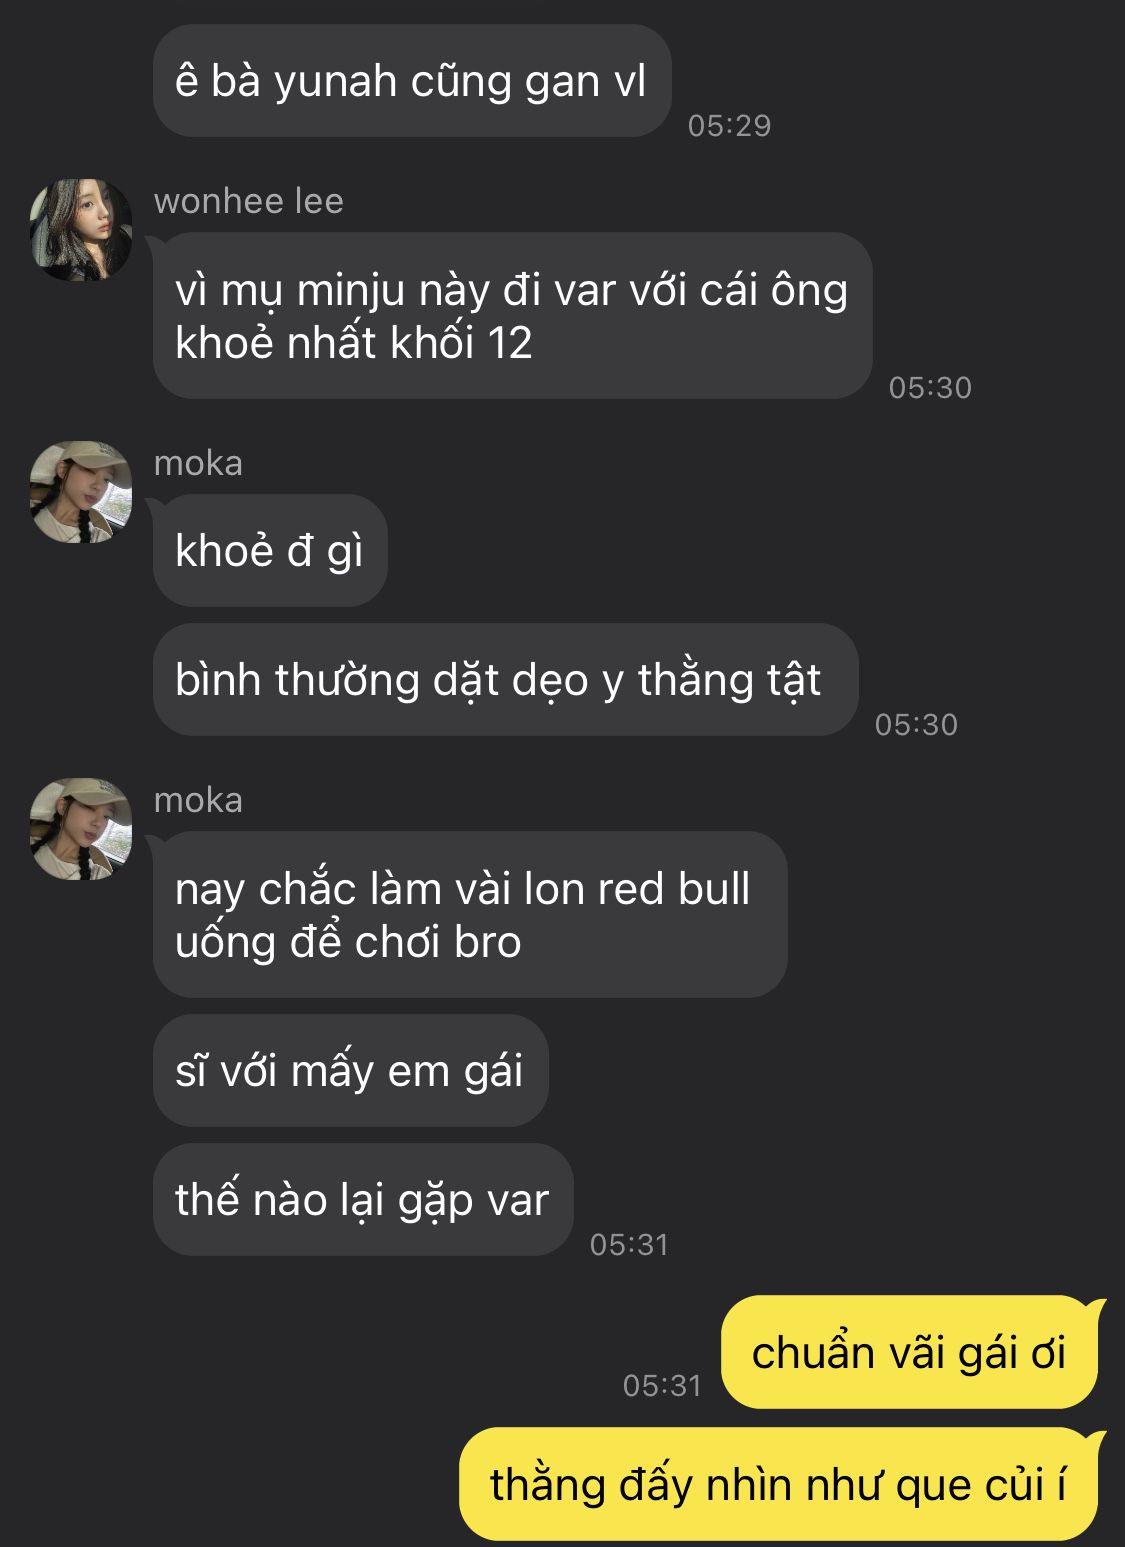Tap the 'bình thường dặt dẹo y thằng tật' message

click(x=505, y=680)
